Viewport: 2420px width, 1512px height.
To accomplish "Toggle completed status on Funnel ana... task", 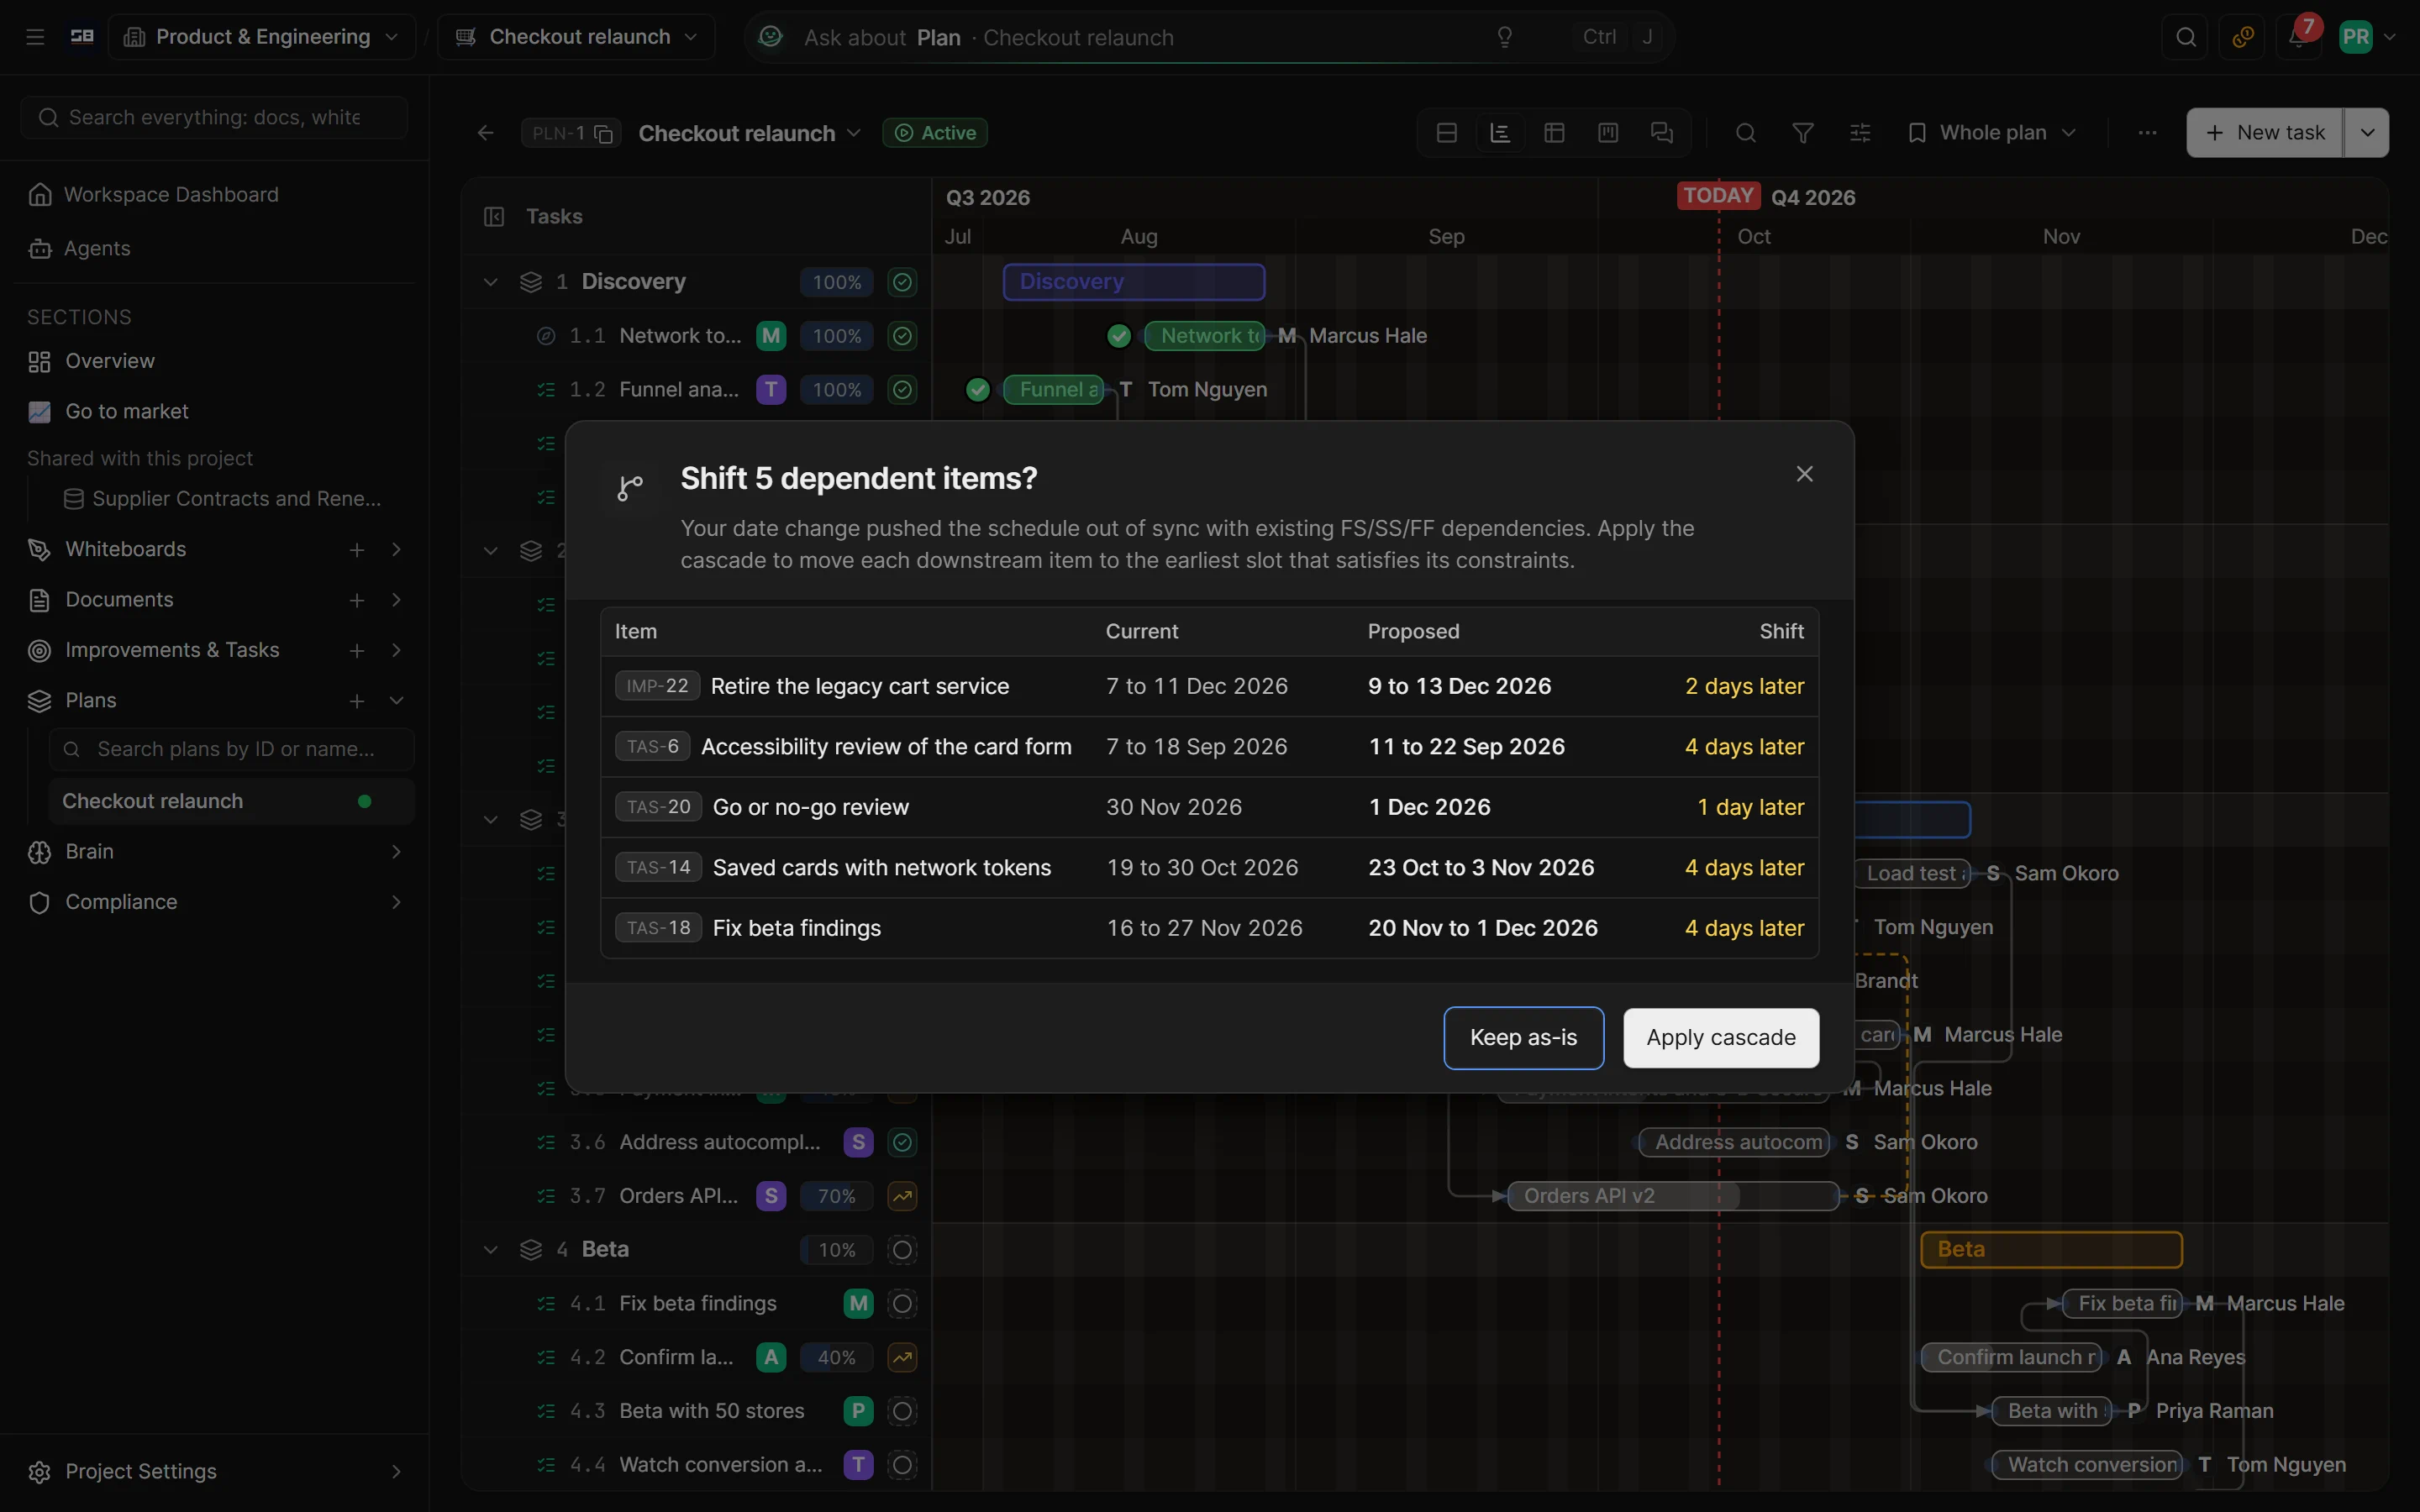I will pyautogui.click(x=902, y=390).
